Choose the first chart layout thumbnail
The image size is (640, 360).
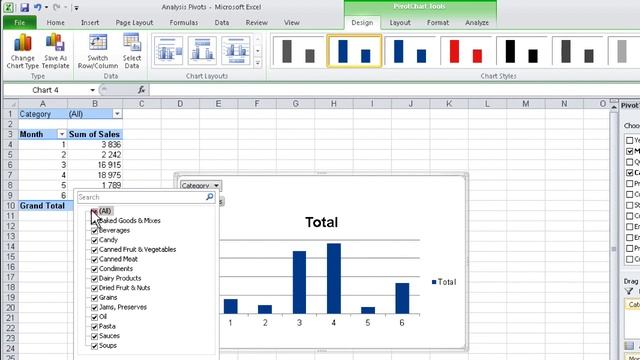point(169,51)
